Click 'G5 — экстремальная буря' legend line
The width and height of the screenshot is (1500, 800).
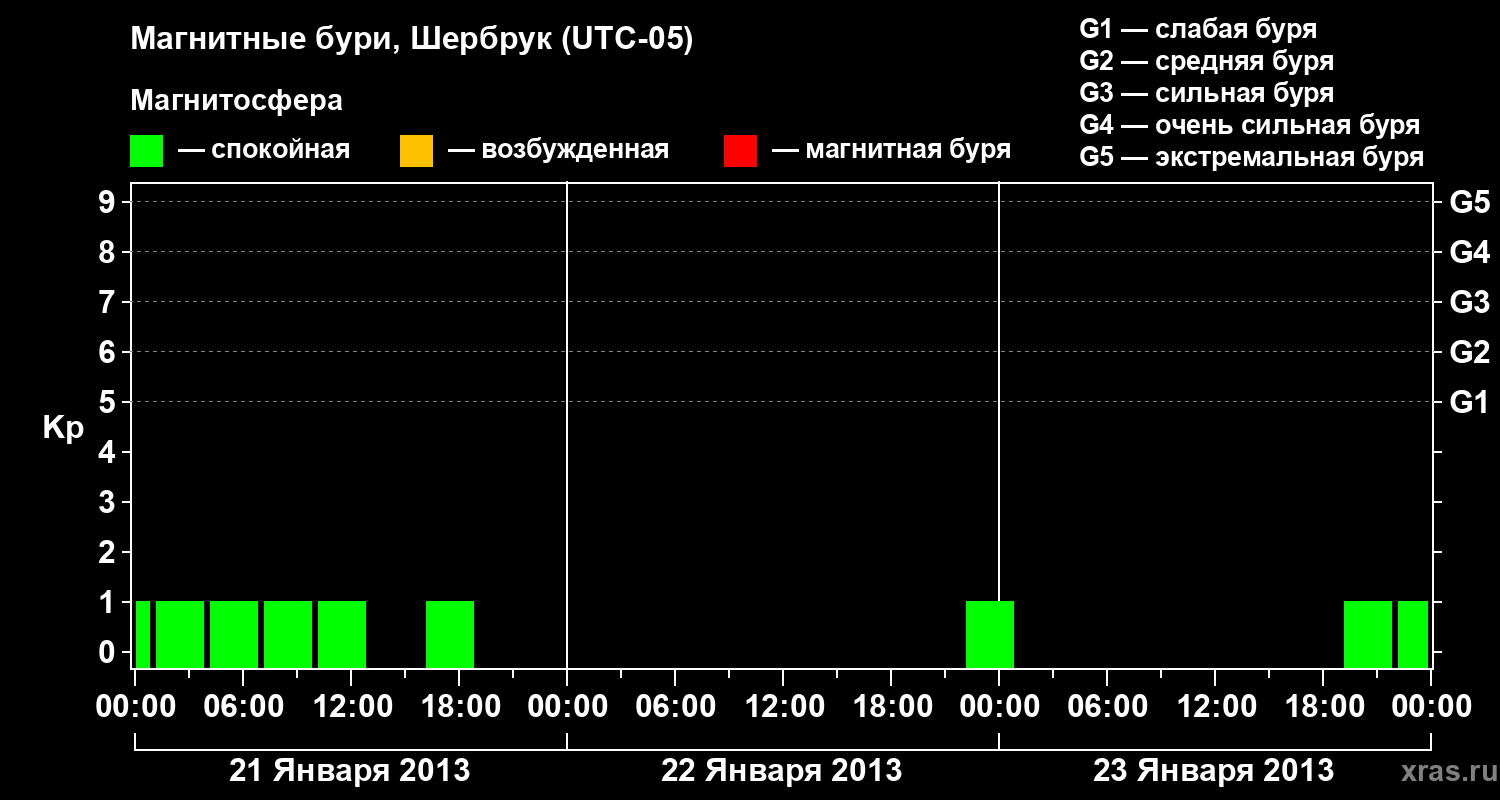(x=1252, y=157)
